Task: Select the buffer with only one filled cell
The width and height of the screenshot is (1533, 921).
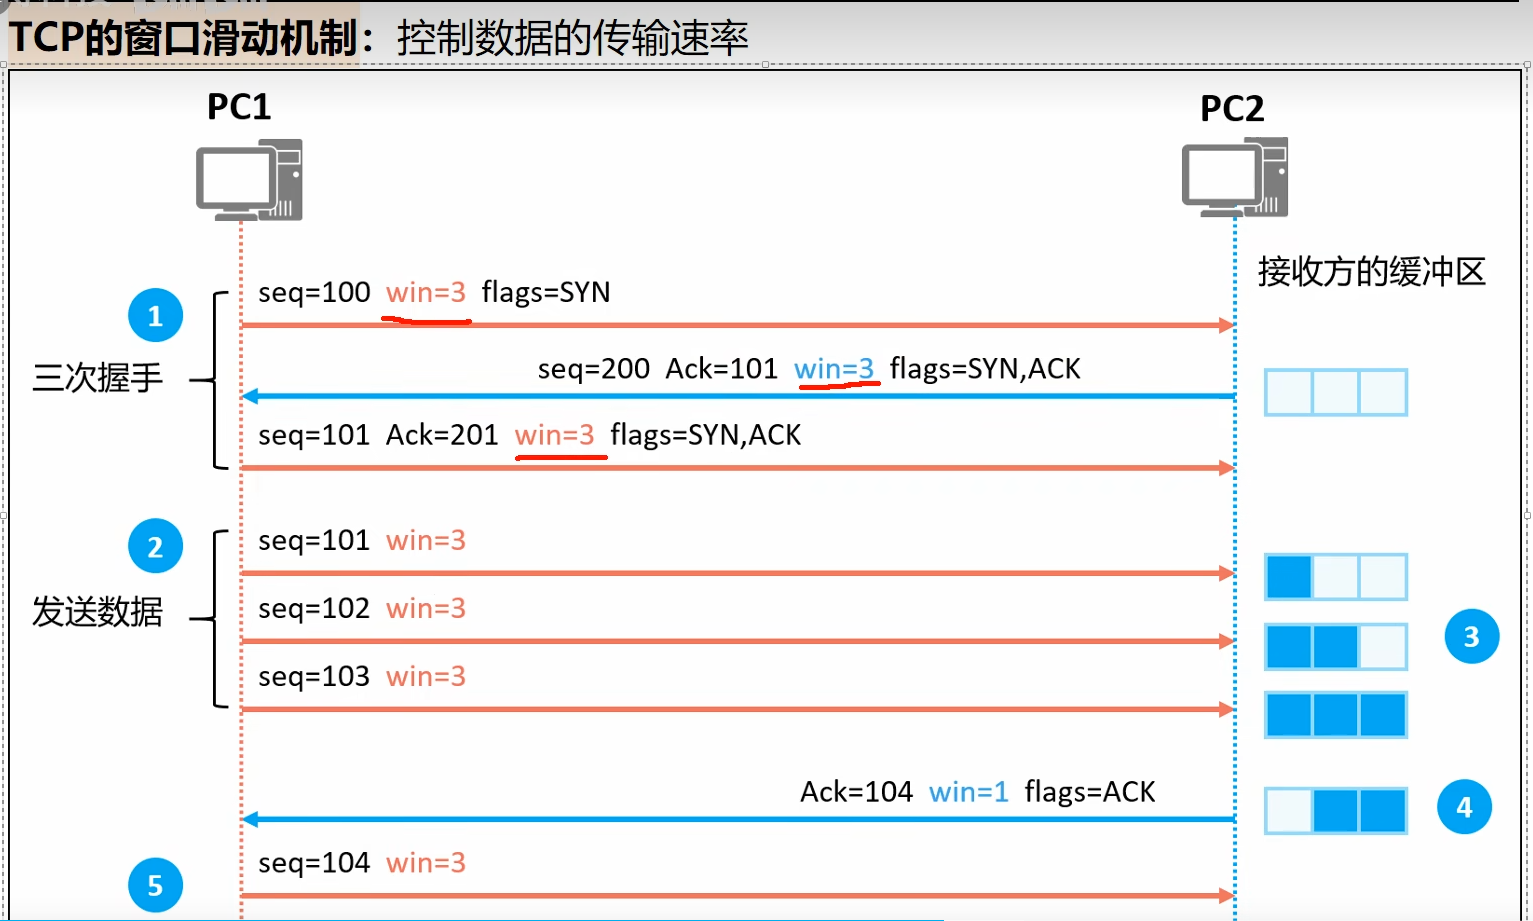Action: click(1335, 577)
